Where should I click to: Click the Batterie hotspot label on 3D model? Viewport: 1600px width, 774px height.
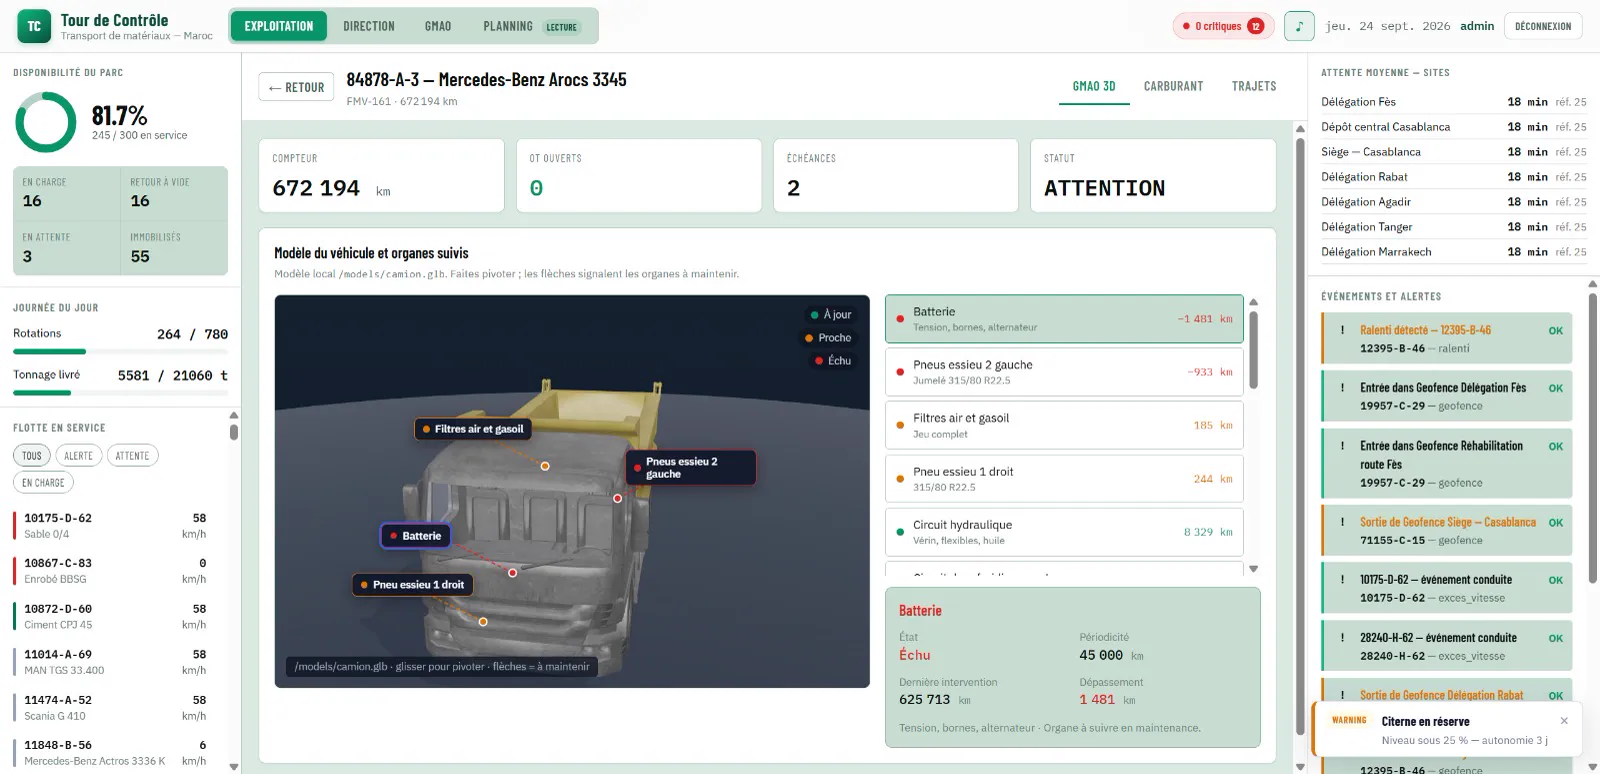tap(415, 536)
